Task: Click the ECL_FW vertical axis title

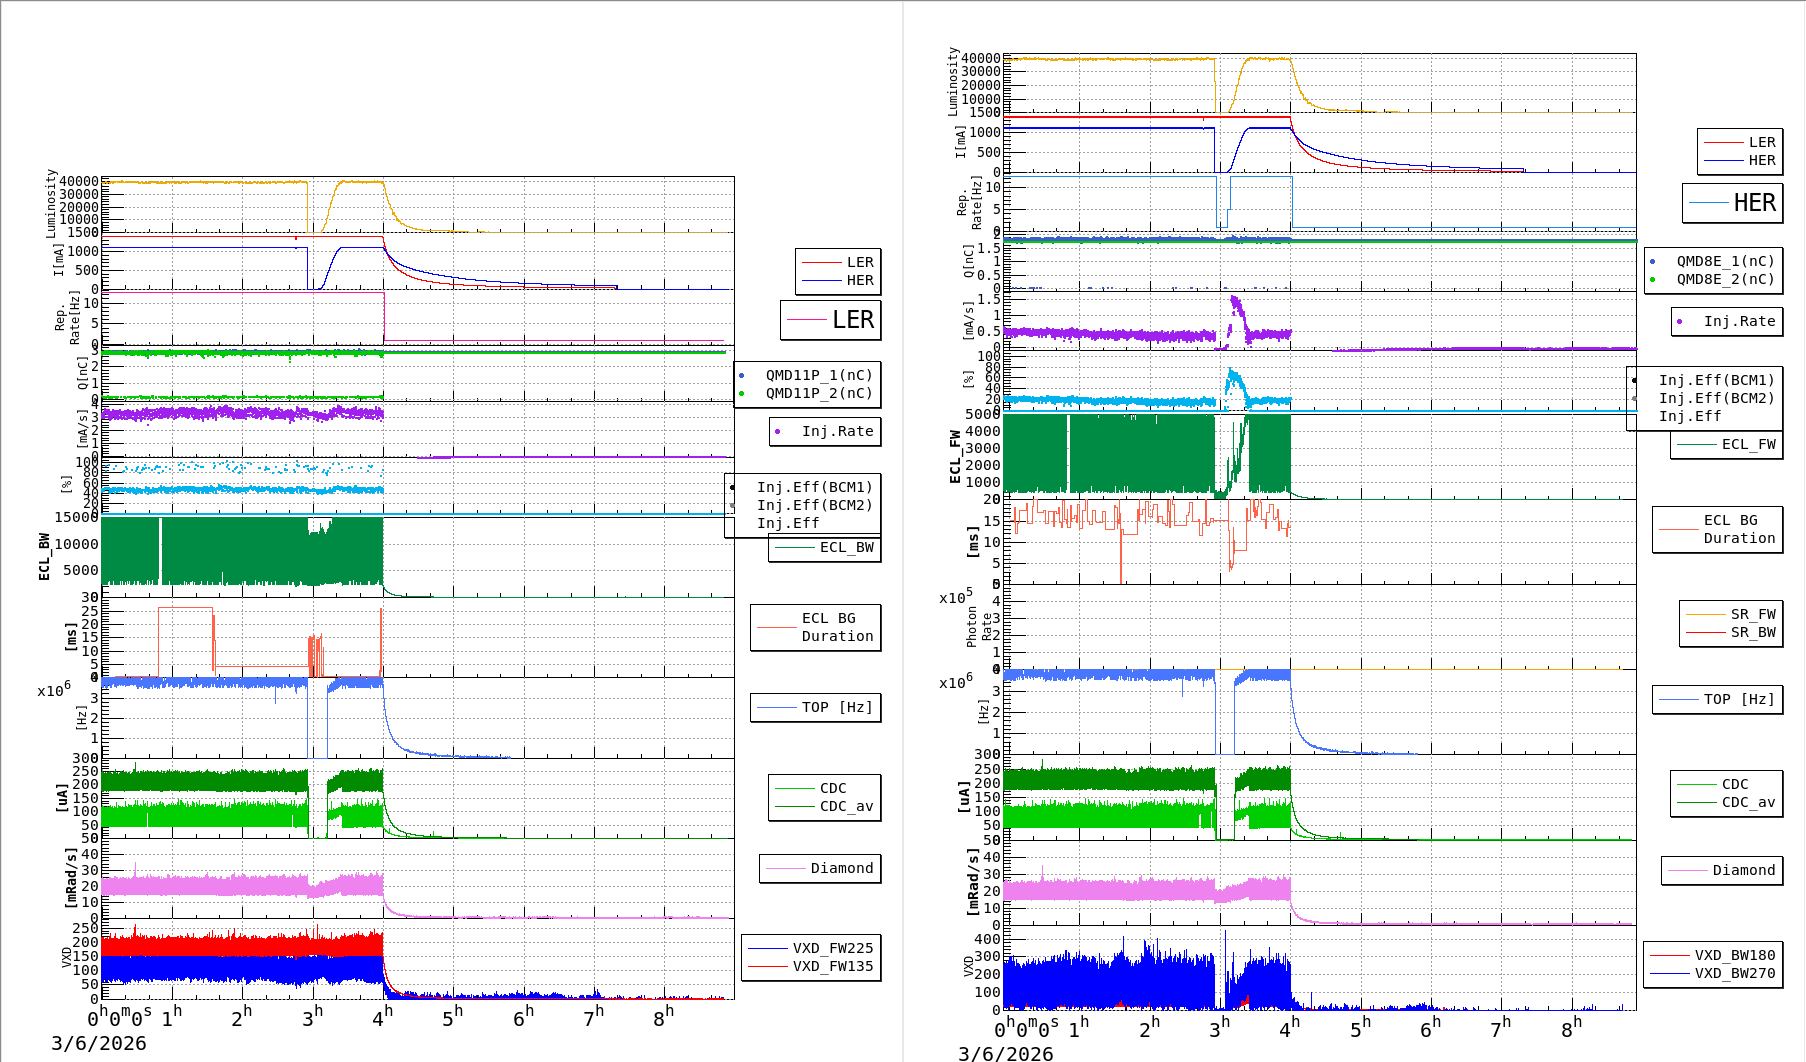Action: pos(955,457)
